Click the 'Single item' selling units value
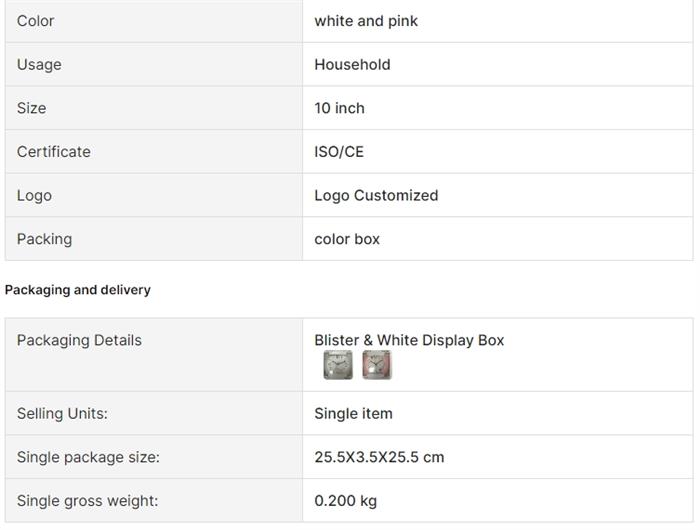 (353, 413)
